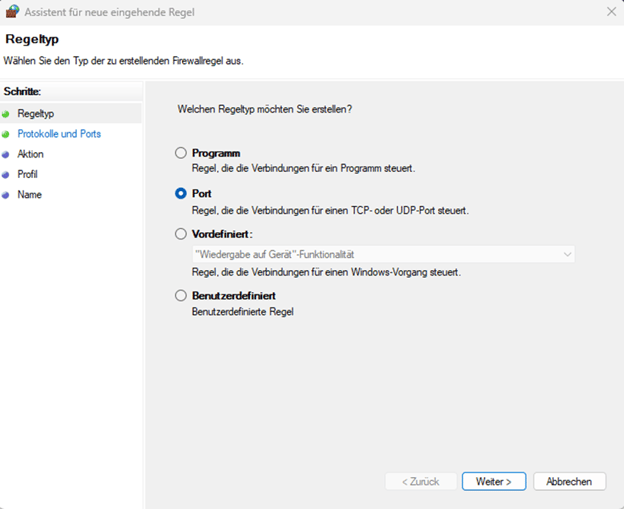Open the Protokolle und Ports step
The height and width of the screenshot is (509, 624).
(x=59, y=134)
